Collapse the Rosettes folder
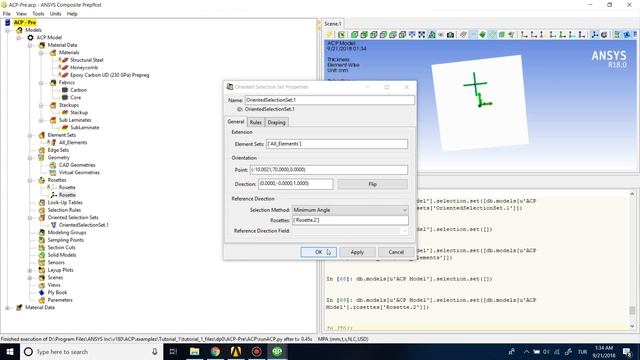 click(x=30, y=180)
